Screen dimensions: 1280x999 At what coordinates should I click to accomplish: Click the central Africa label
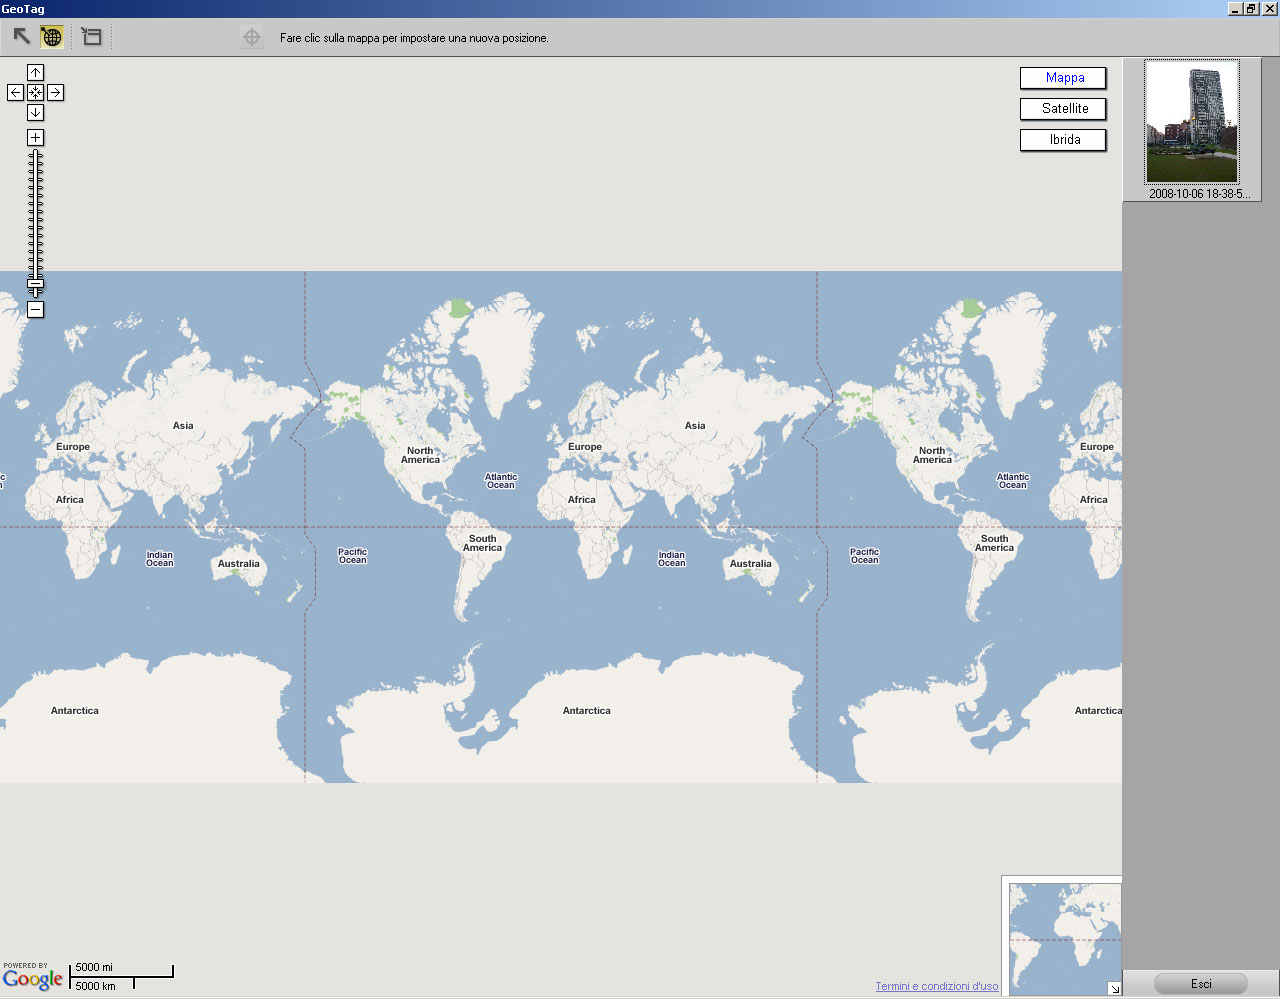[582, 500]
